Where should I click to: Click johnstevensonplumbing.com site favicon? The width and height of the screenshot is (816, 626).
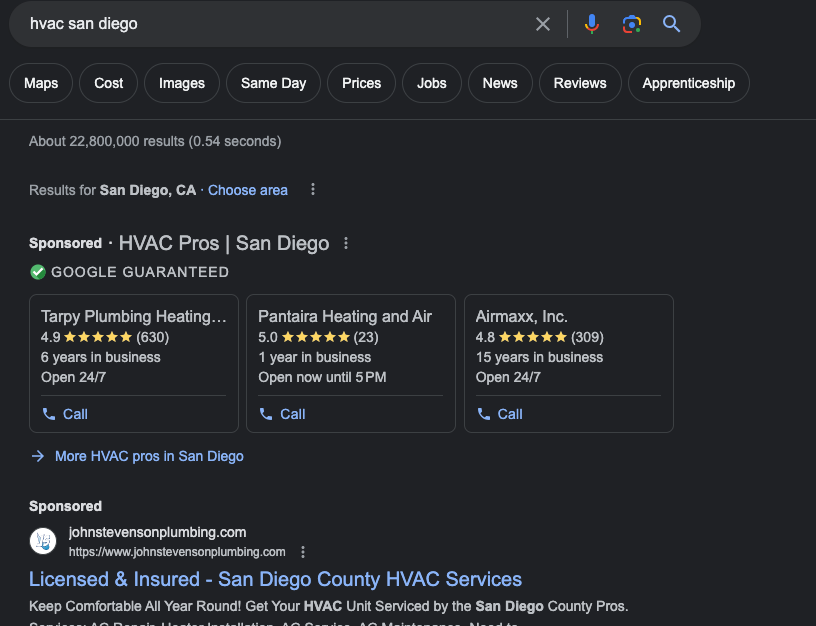[x=43, y=541]
